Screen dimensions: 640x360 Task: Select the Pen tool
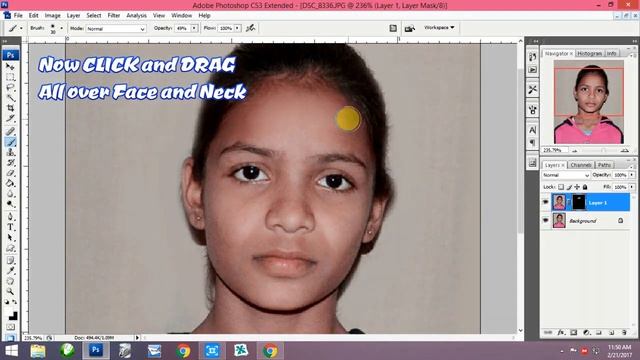point(11,217)
